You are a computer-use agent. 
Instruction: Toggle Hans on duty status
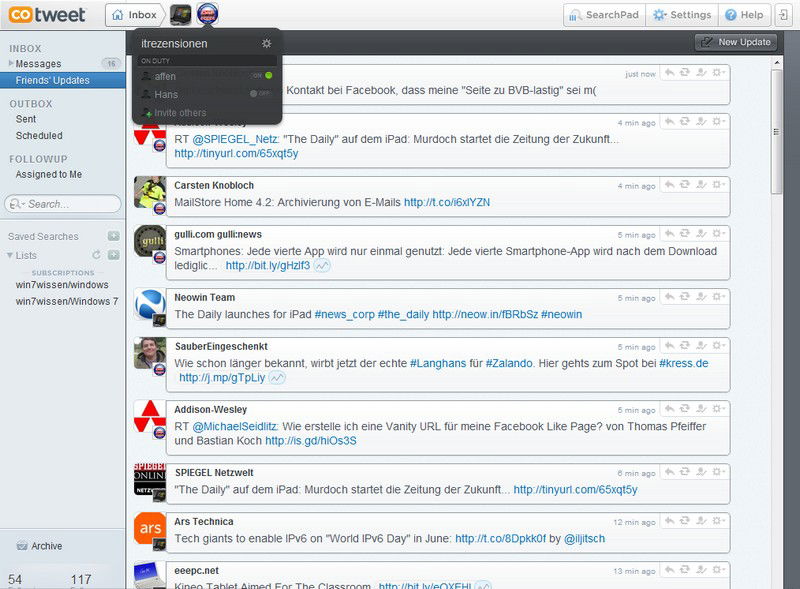(260, 94)
